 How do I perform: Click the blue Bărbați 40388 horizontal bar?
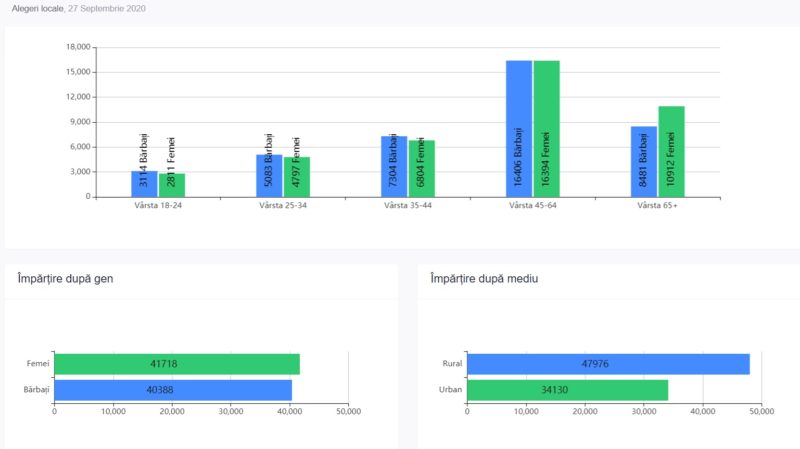[x=172, y=389]
